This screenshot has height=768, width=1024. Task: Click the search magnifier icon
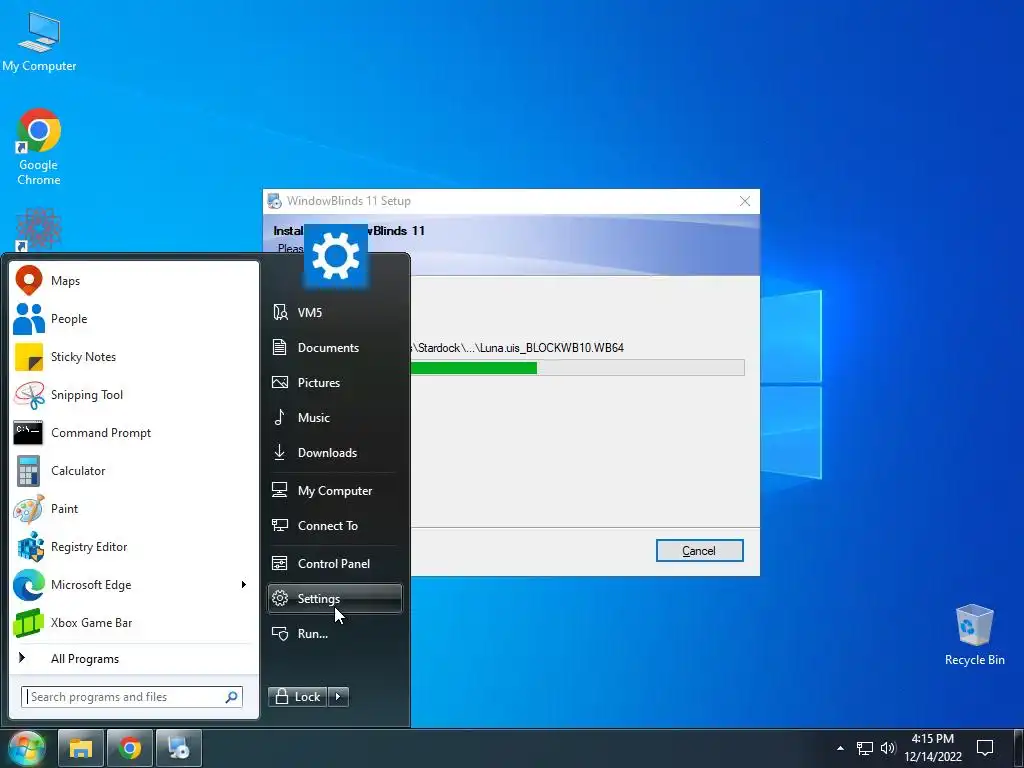click(231, 697)
